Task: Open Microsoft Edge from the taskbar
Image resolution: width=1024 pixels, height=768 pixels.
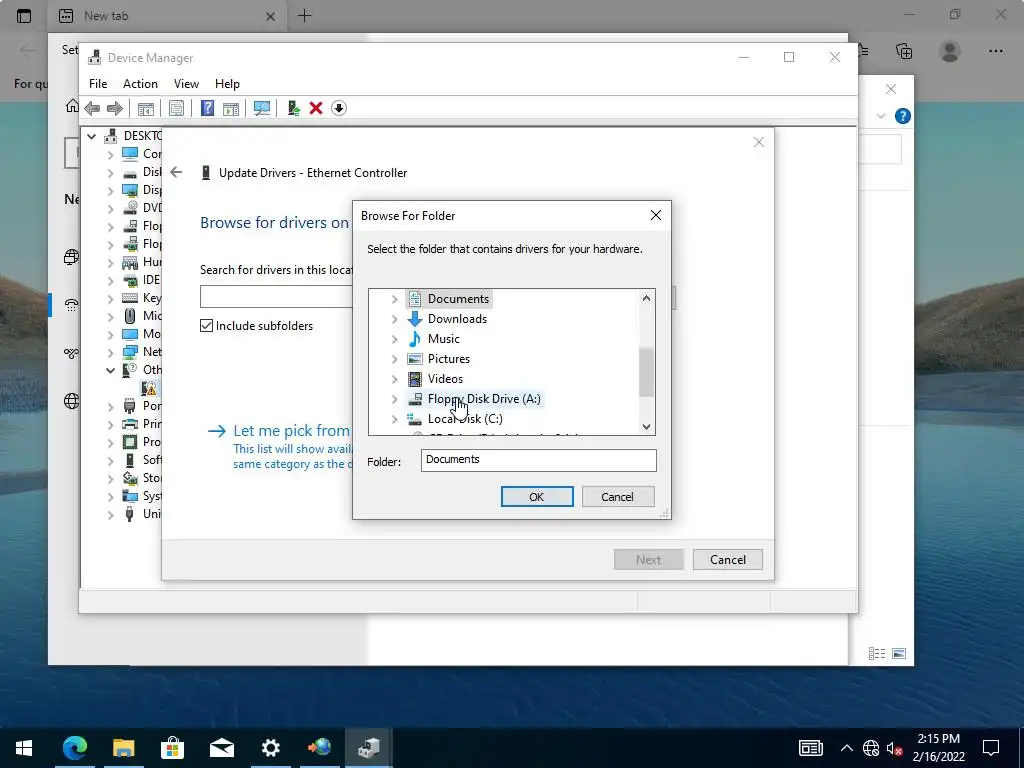Action: pyautogui.click(x=74, y=748)
